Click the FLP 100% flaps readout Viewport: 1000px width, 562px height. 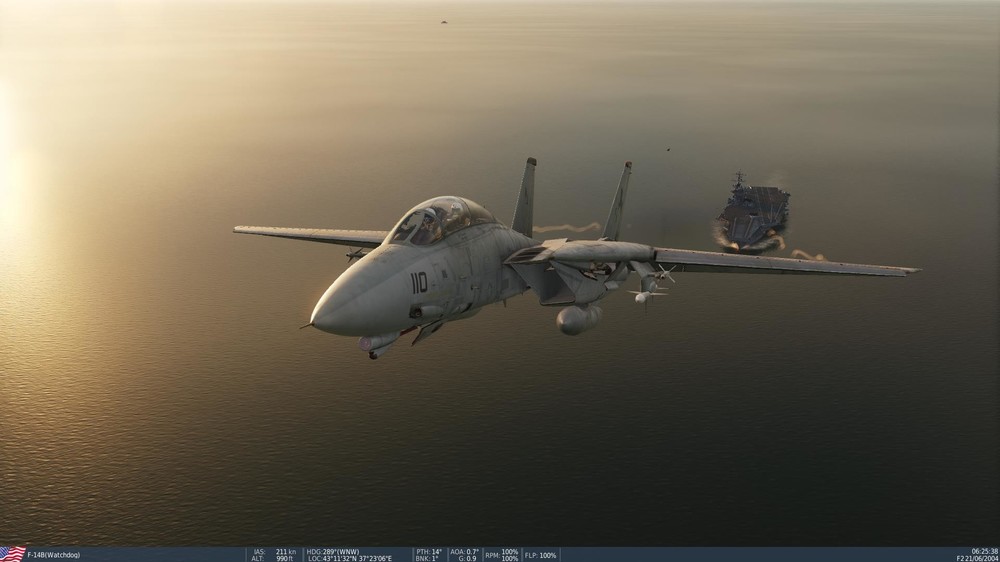[540, 555]
